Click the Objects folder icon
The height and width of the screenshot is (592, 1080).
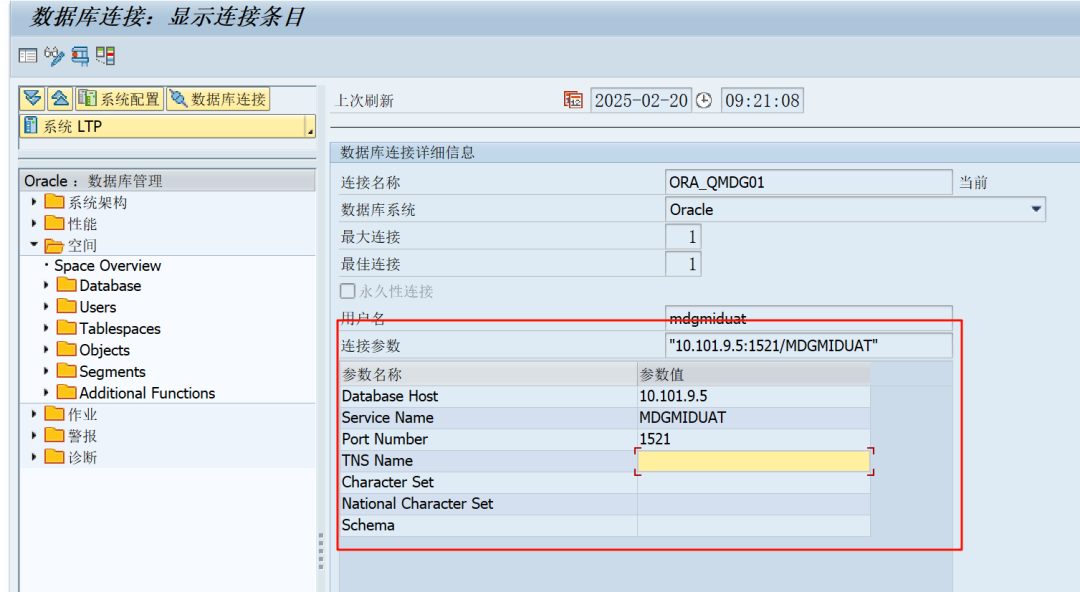[x=67, y=349]
